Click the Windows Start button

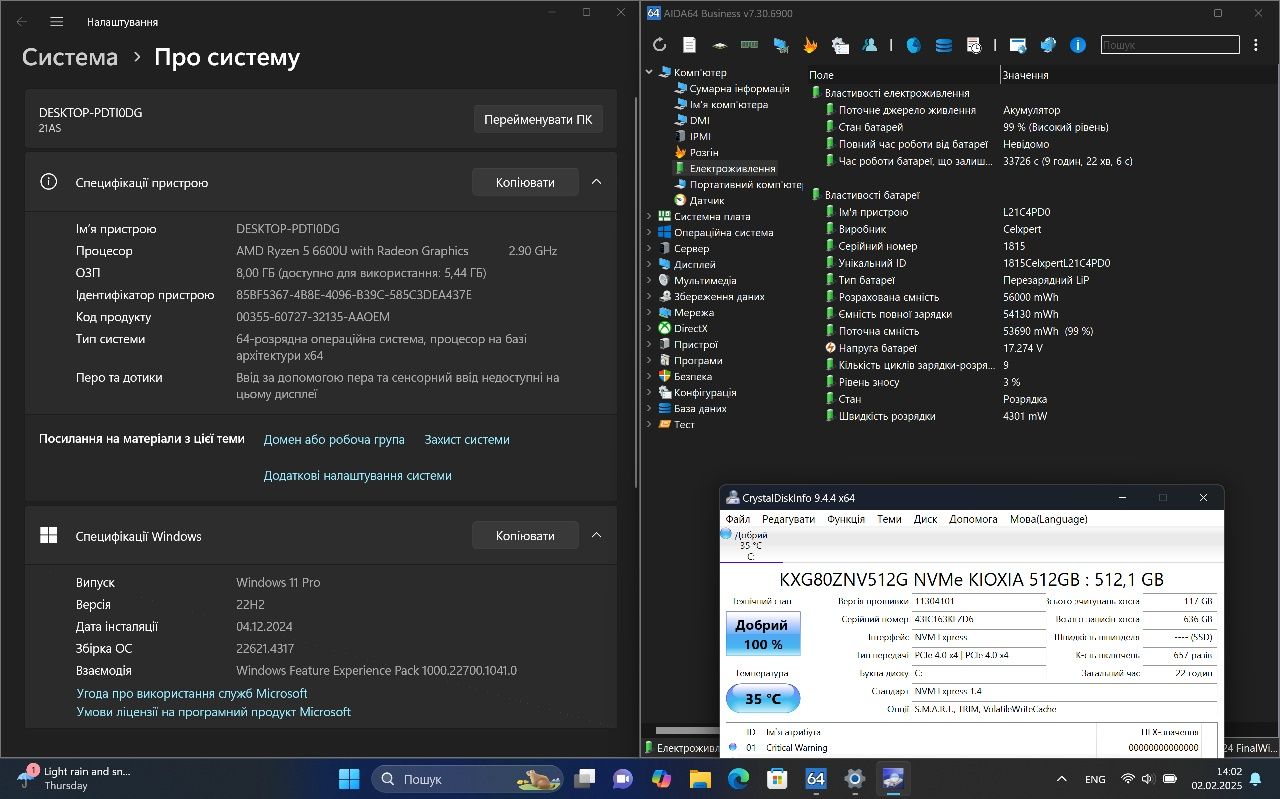click(x=349, y=779)
